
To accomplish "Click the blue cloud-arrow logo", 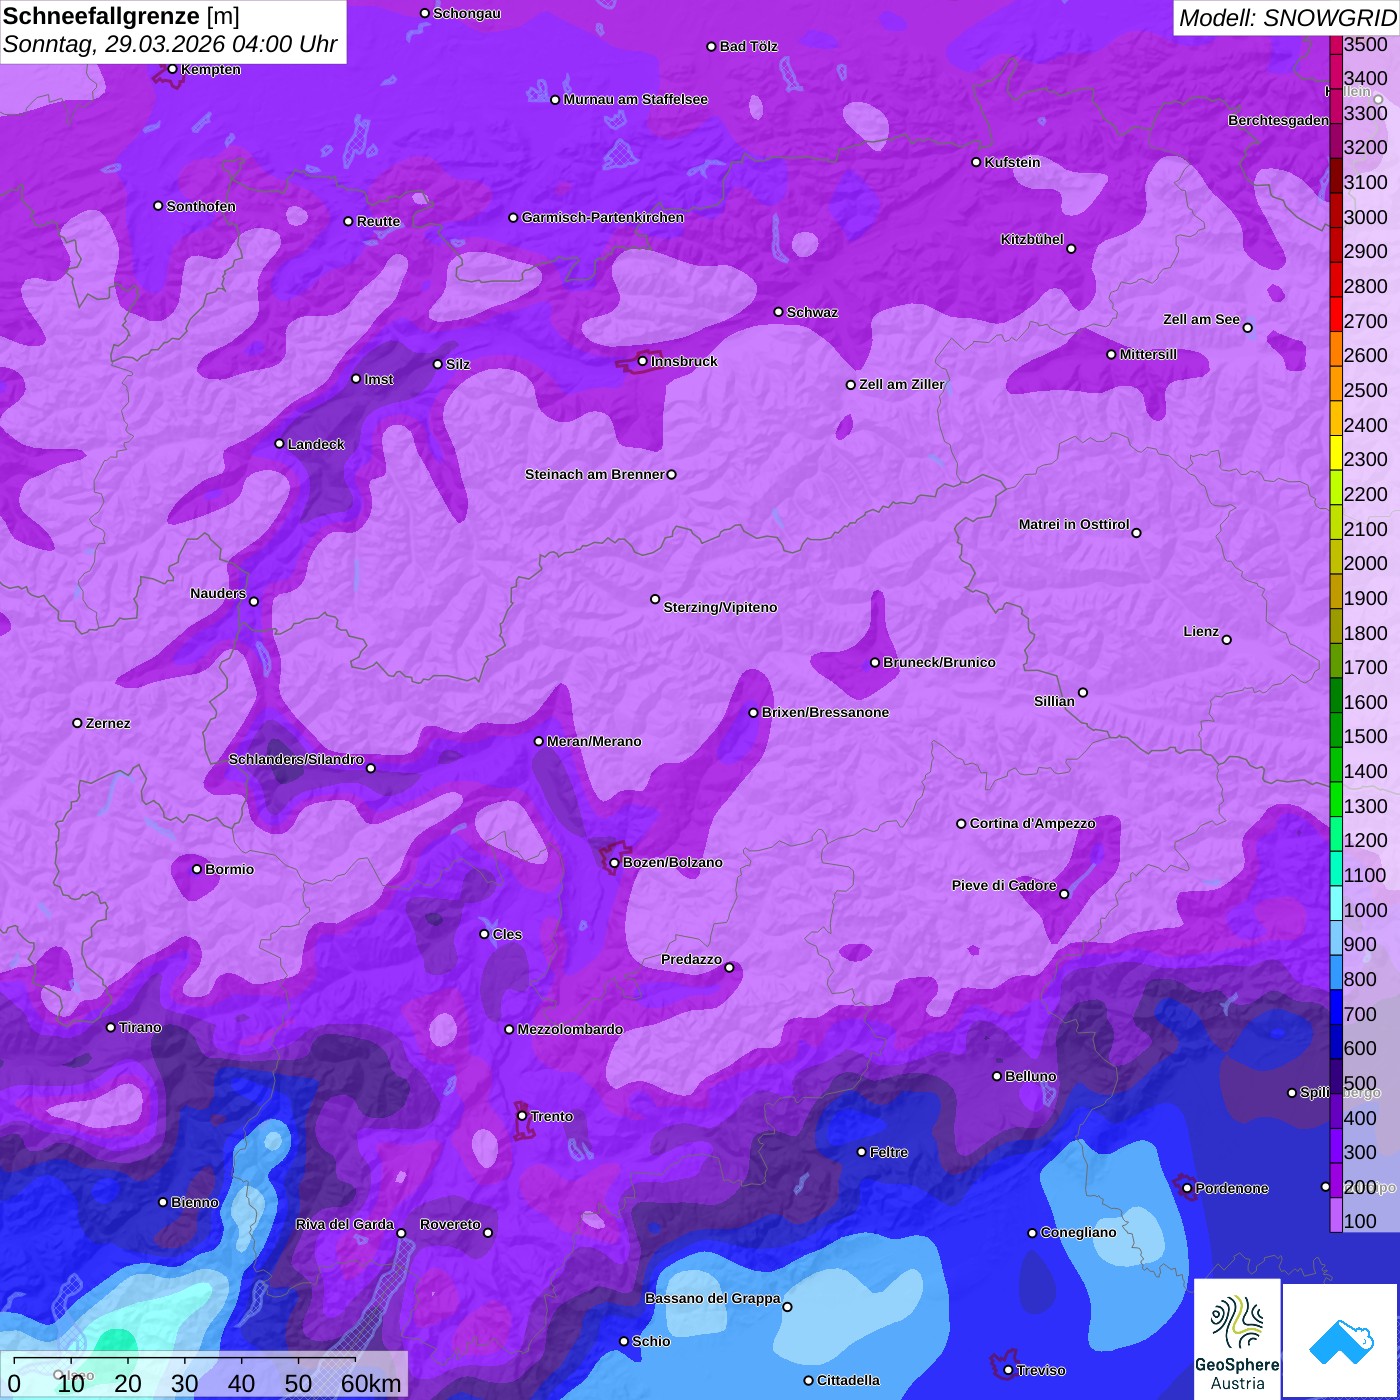I will 1341,1341.
